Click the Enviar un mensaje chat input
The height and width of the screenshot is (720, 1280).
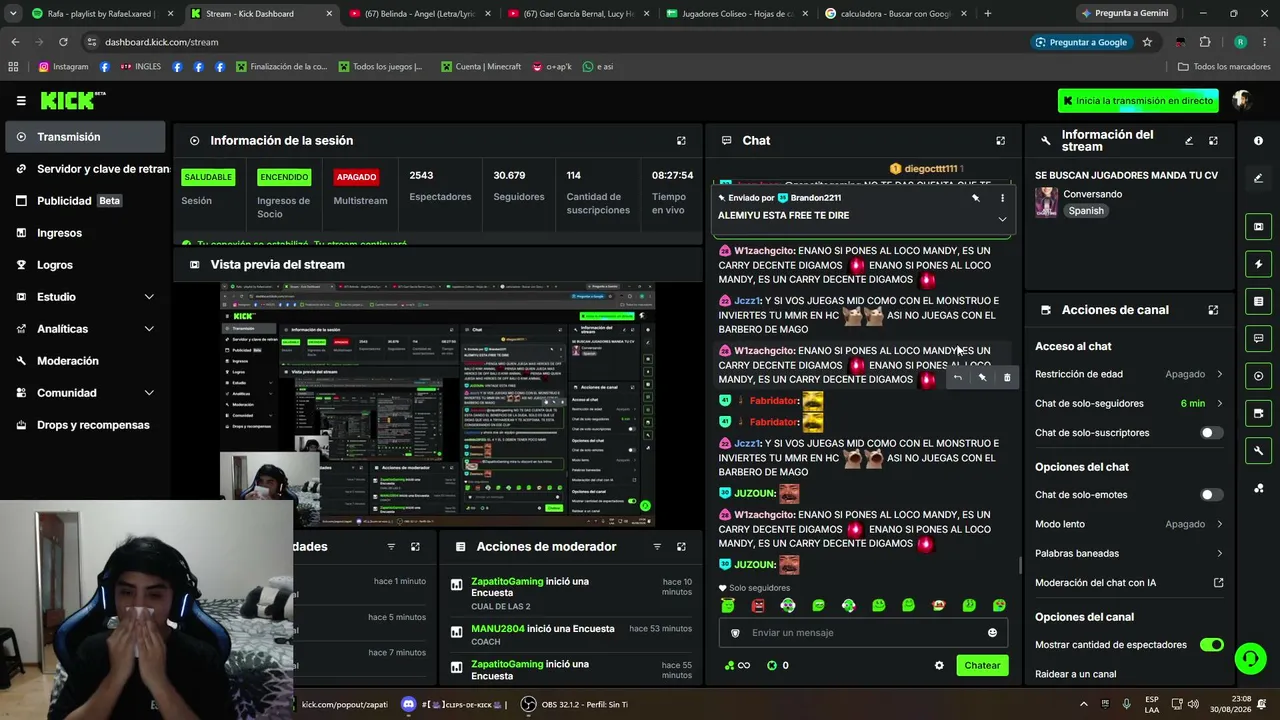(x=861, y=633)
